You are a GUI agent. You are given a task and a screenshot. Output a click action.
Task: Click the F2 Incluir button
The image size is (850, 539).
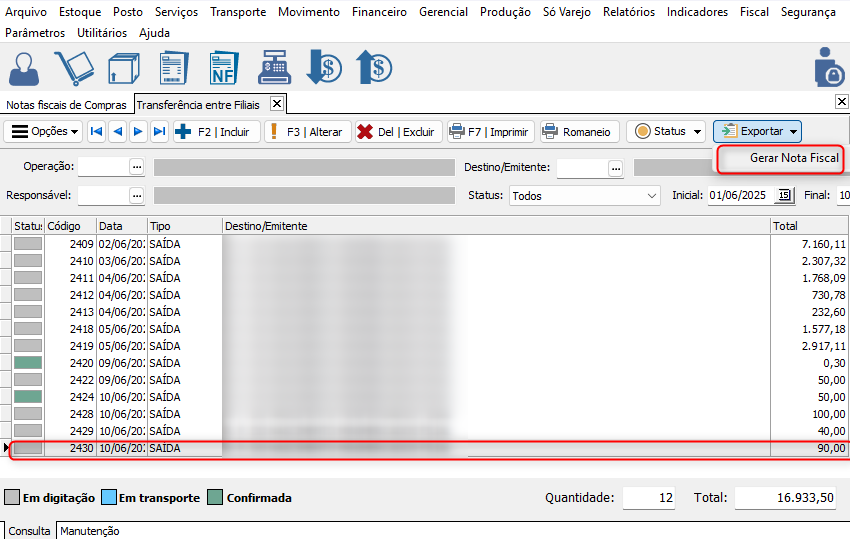[216, 132]
